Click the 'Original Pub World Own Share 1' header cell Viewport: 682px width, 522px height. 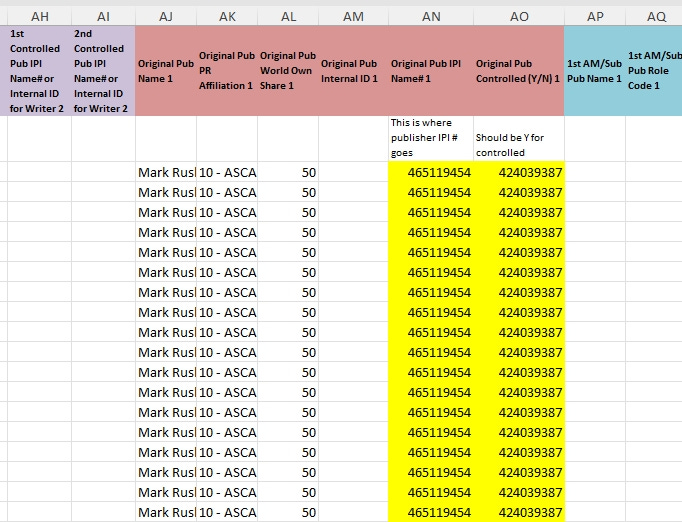tap(288, 71)
